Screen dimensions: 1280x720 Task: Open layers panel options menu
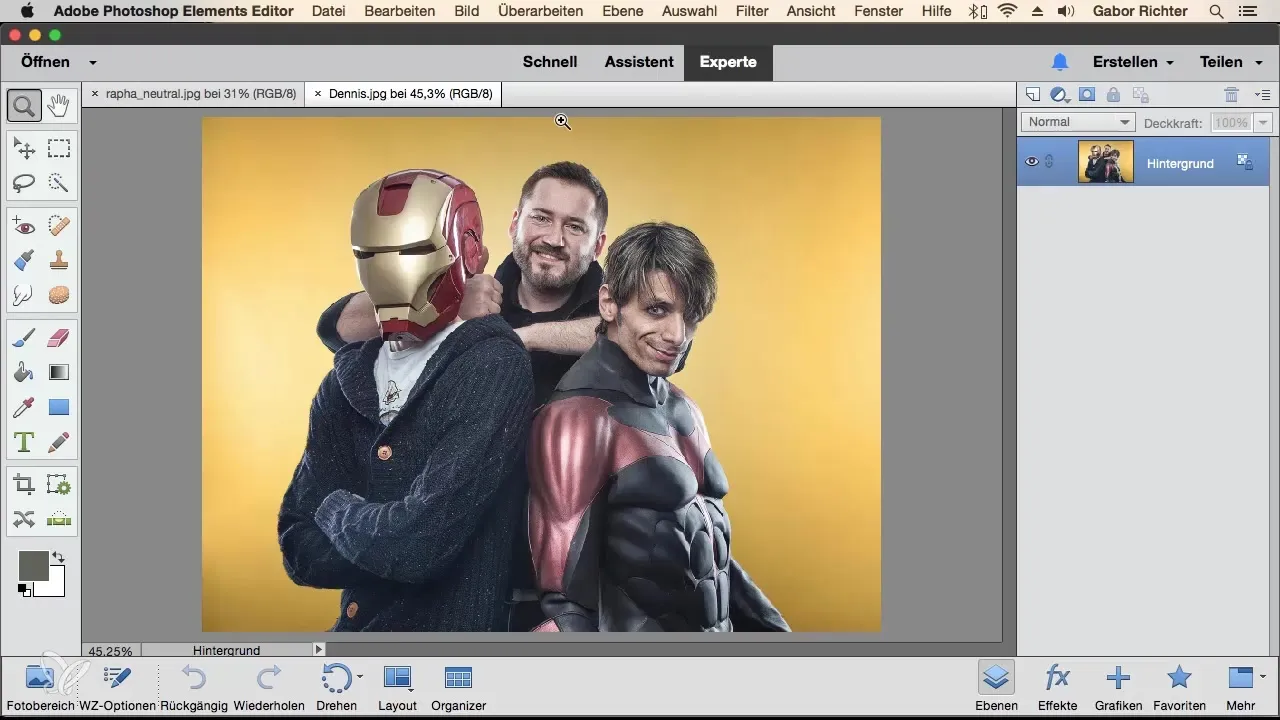1262,94
